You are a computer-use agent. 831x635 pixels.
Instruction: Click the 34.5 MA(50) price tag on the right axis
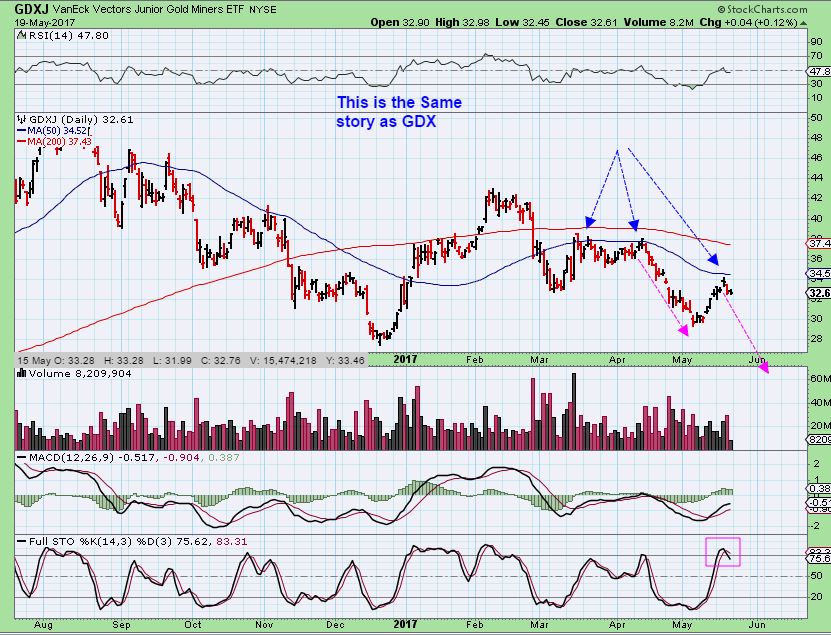click(819, 274)
